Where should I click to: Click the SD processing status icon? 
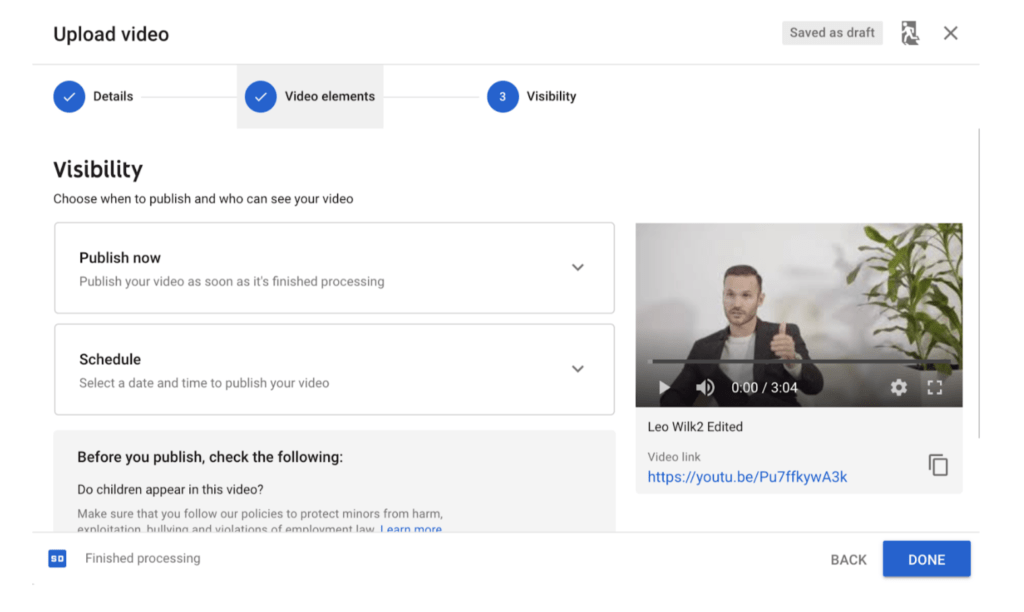pos(57,558)
